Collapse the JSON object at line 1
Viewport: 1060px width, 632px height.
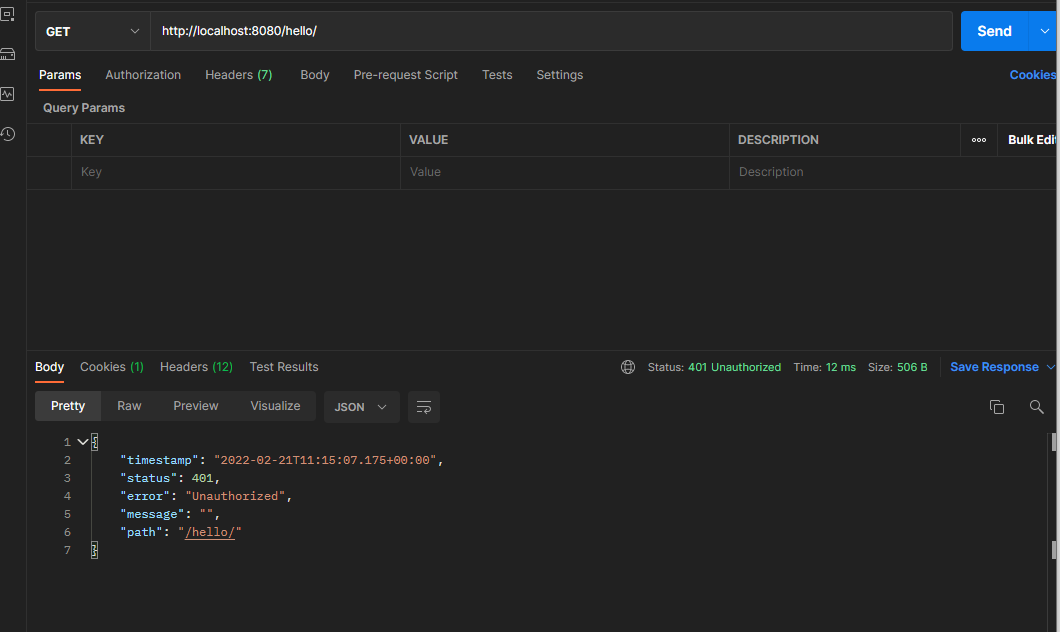click(x=82, y=442)
